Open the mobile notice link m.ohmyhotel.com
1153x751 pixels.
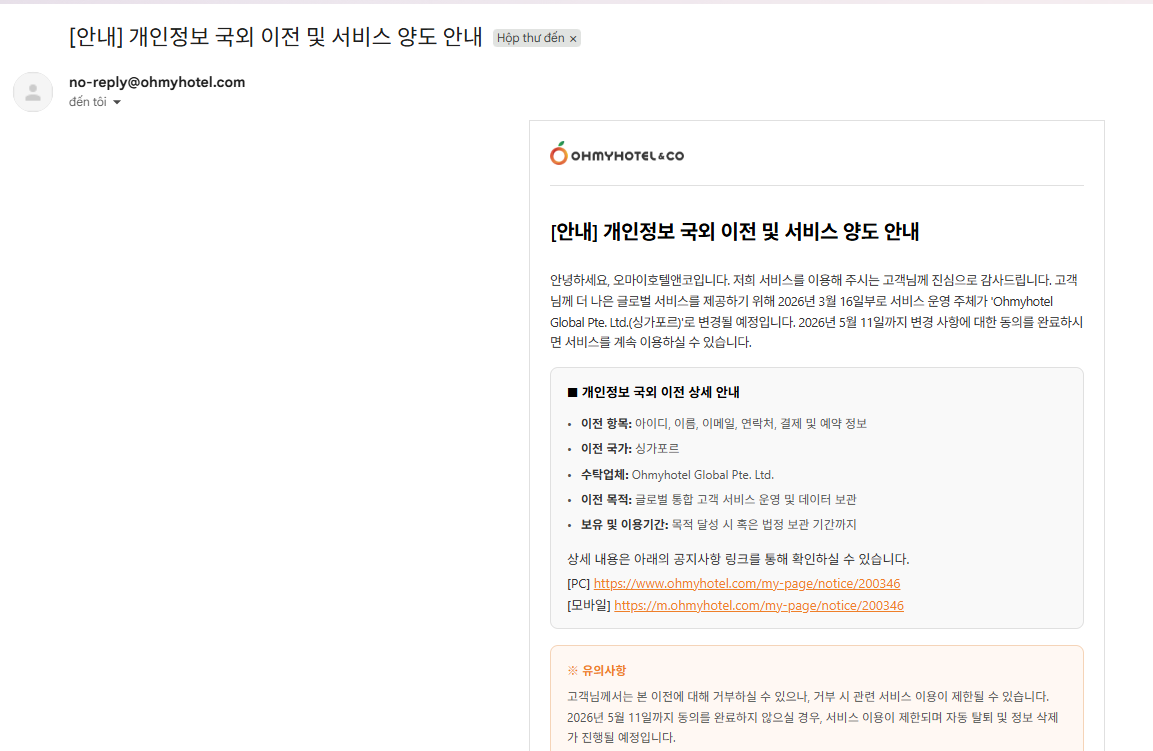[758, 605]
